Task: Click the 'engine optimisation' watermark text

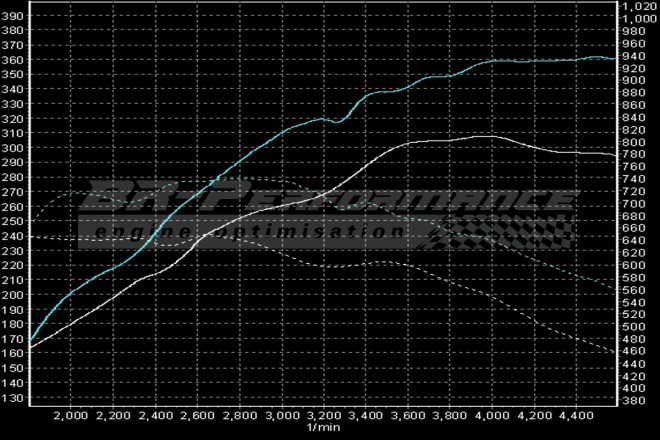Action: [290, 230]
